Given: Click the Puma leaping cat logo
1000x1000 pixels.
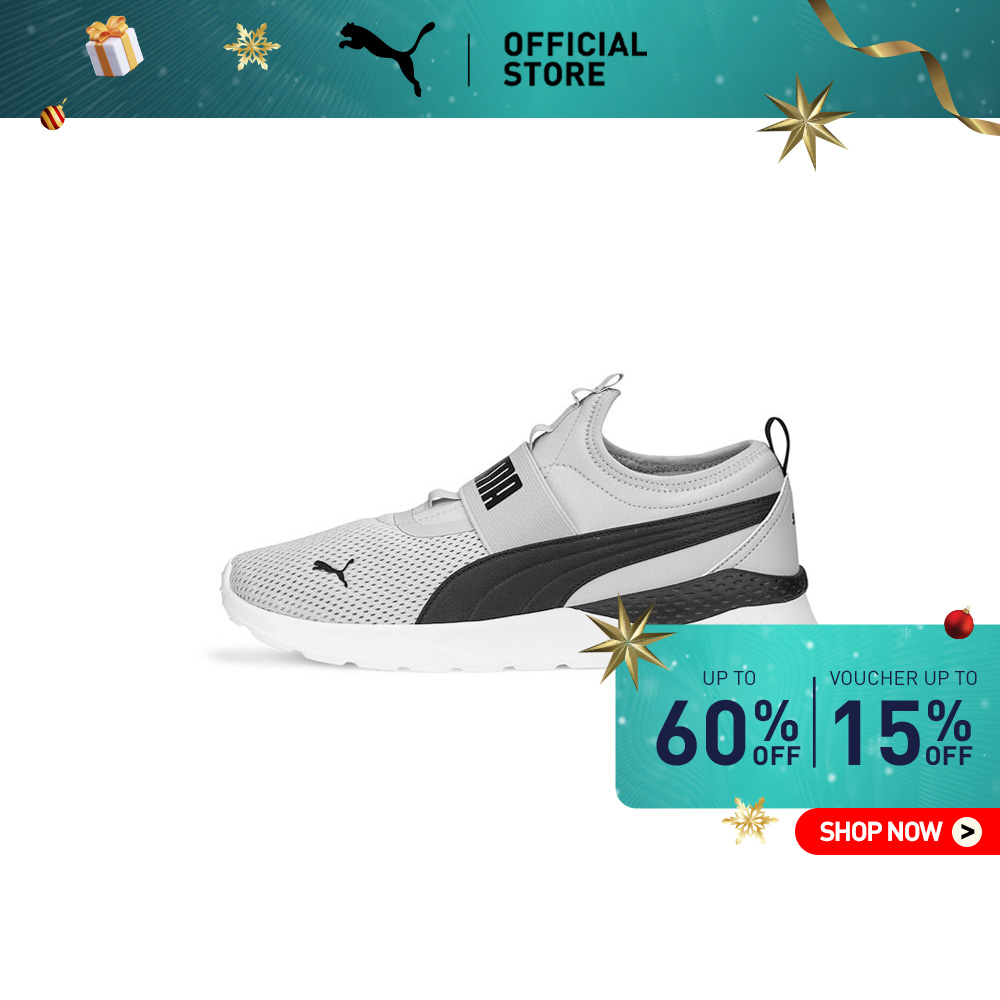Looking at the screenshot, I should coord(386,58).
